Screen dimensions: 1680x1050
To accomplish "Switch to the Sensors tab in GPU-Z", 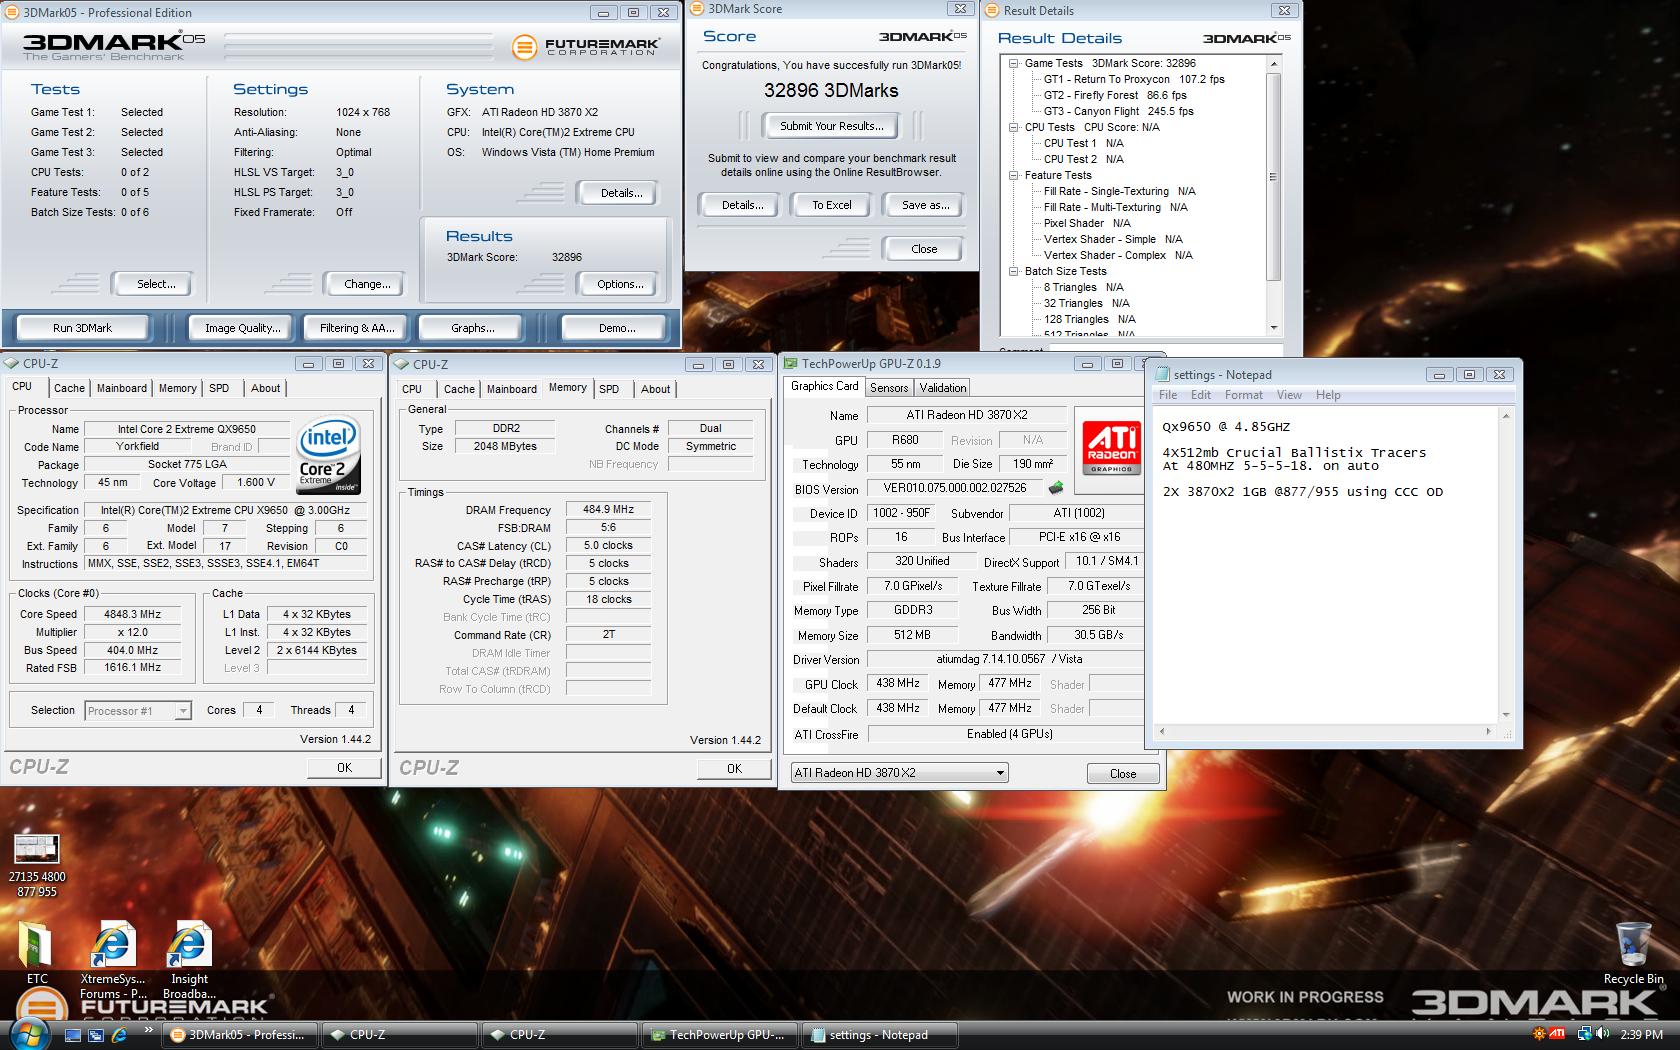I will coord(889,388).
